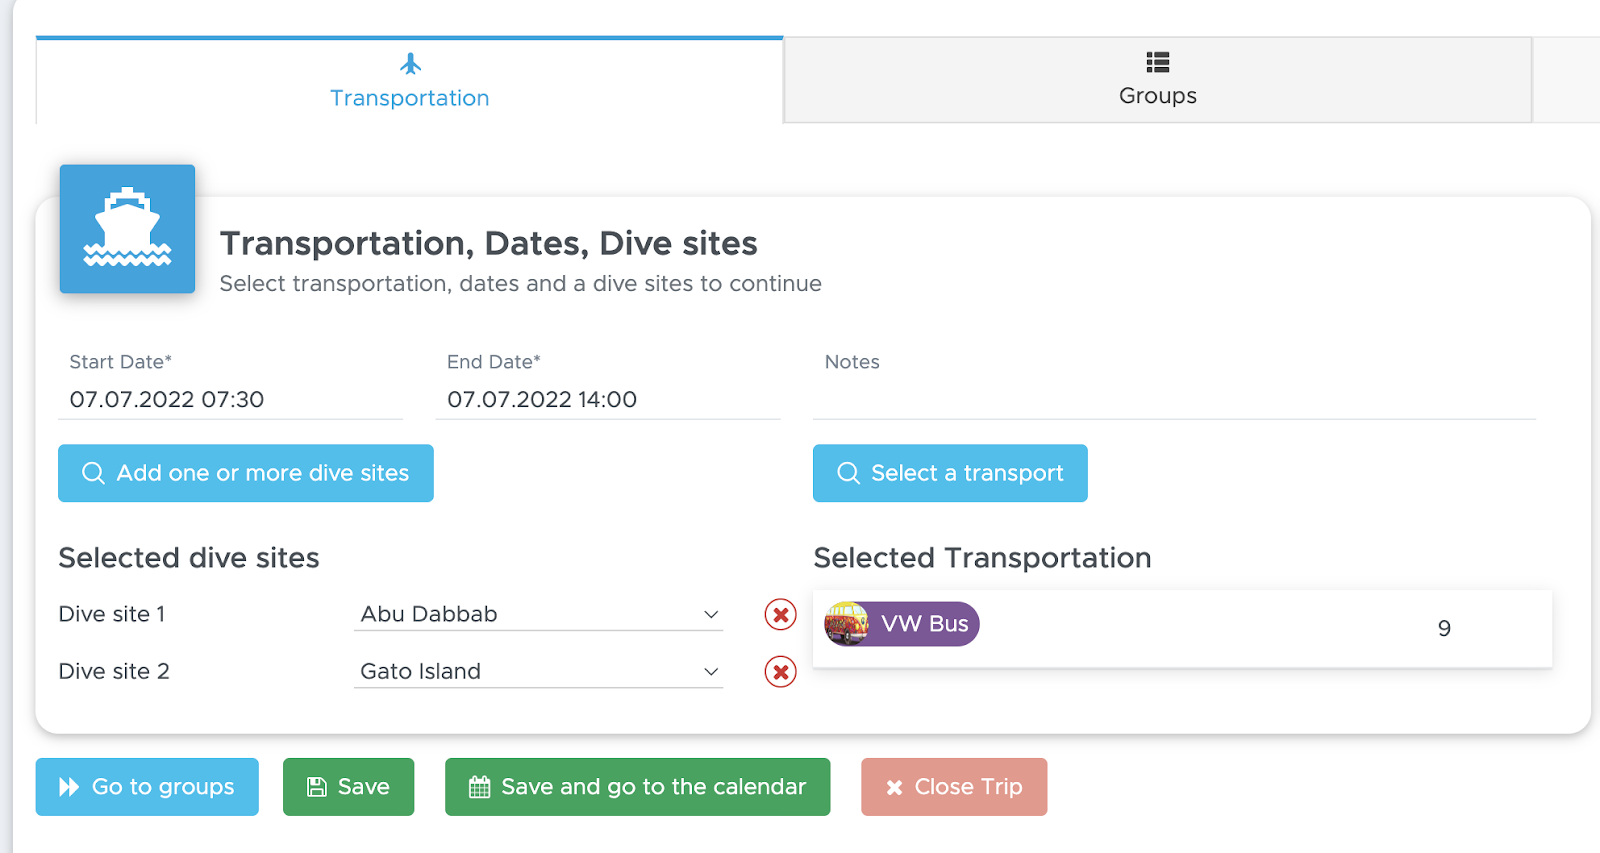Edit the Start Date field
Screen dimensions: 1600x853
pos(231,399)
